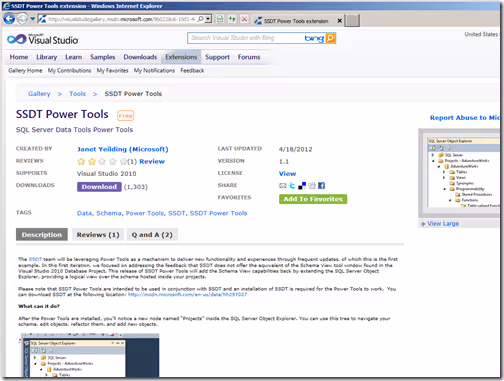The width and height of the screenshot is (504, 381).
Task: Open the Learn menu item
Action: [x=73, y=57]
